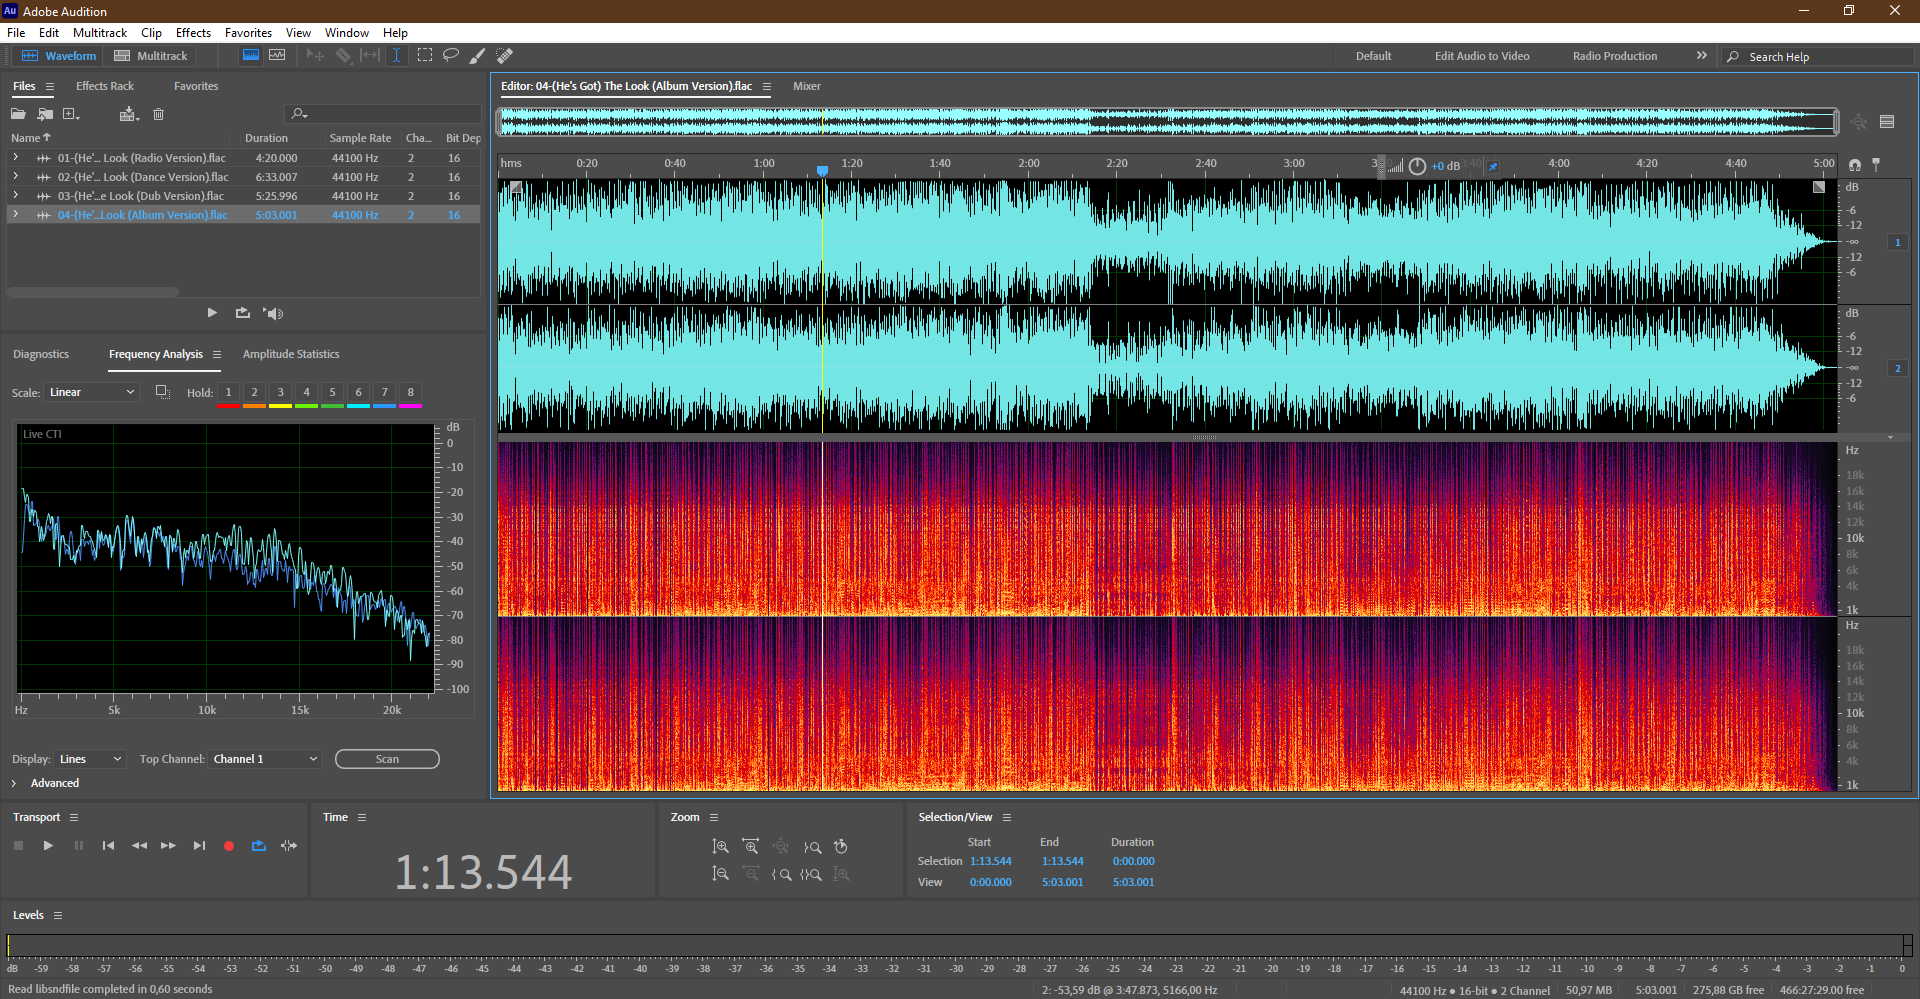Expand 01 Radio Version file row
This screenshot has width=1920, height=999.
click(16, 158)
